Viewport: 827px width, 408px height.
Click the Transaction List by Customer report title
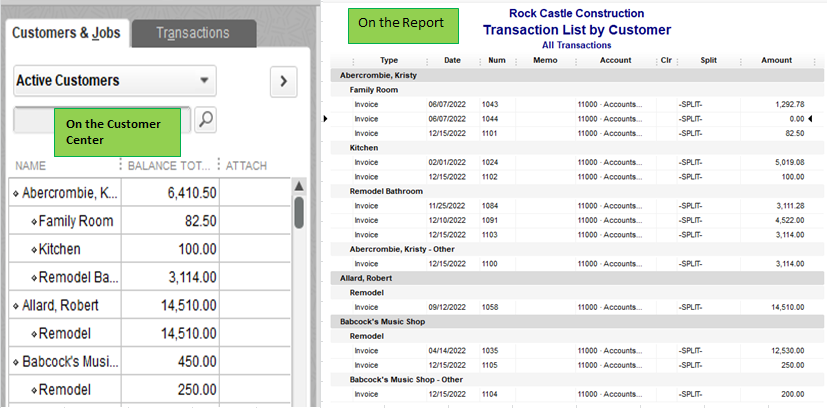(577, 30)
